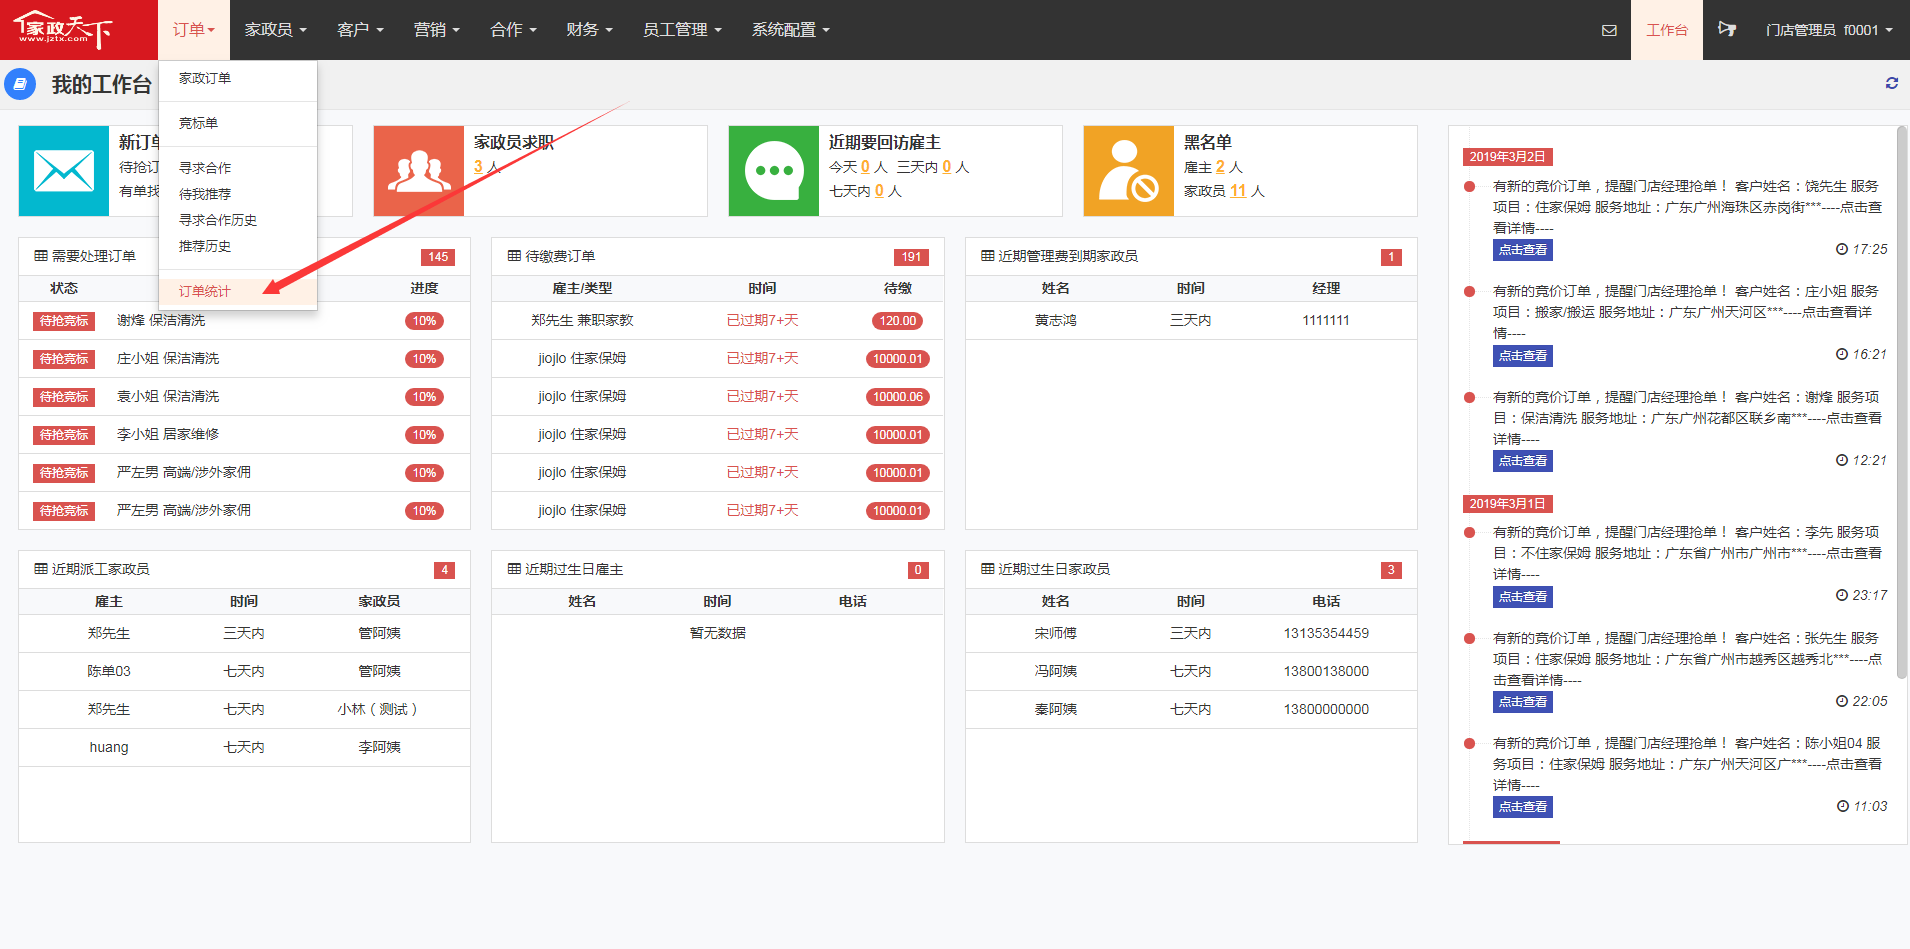Open the mail envelope icon in top bar
Screen dimensions: 1910x949
pos(1609,30)
